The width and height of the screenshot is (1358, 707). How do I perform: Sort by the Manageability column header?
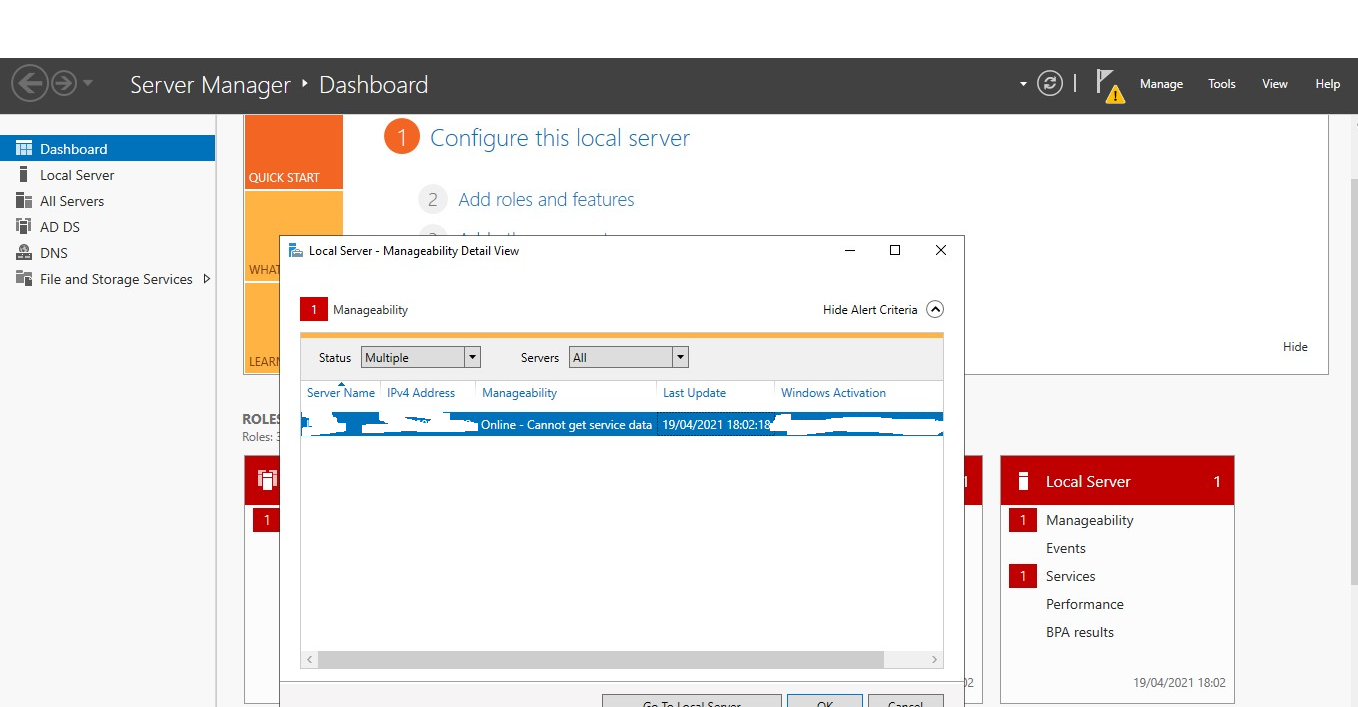520,393
